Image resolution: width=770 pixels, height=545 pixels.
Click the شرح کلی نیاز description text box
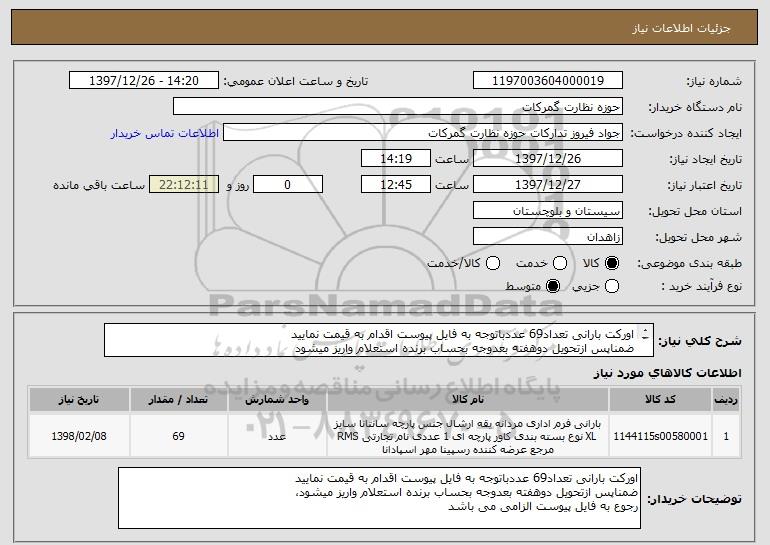pyautogui.click(x=379, y=340)
